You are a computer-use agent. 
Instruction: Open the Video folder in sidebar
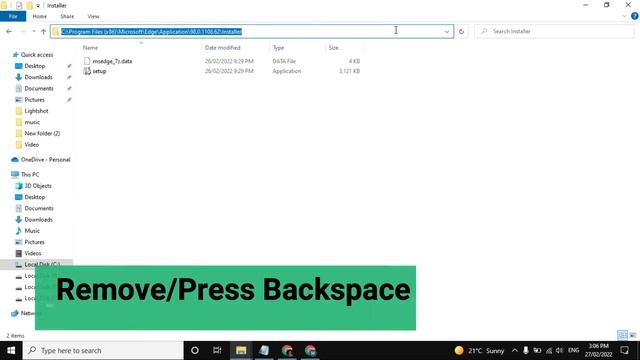[x=31, y=144]
